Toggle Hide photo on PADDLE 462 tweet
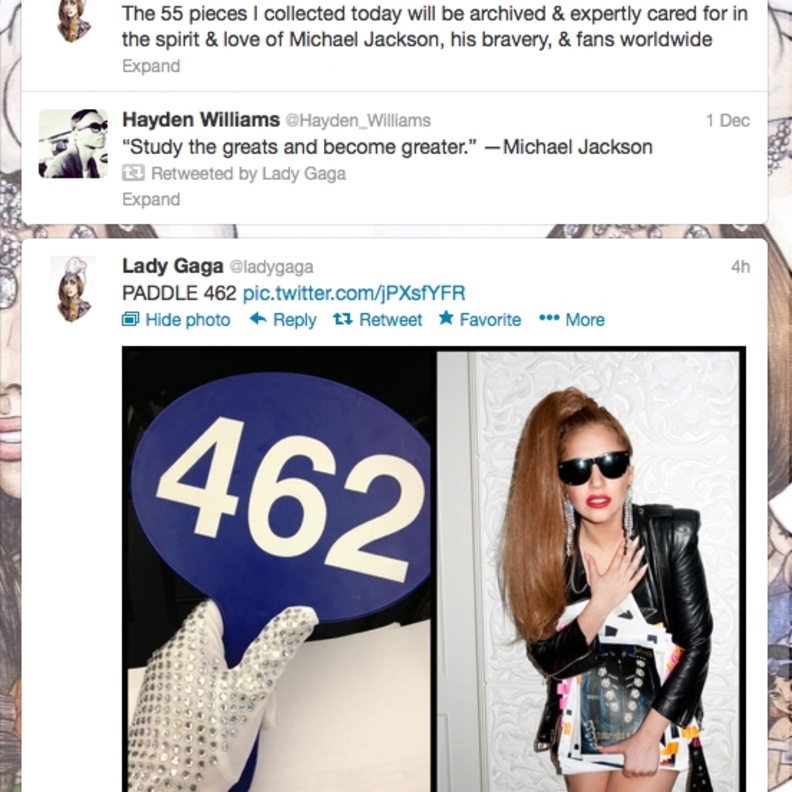792x792 pixels. click(x=176, y=320)
